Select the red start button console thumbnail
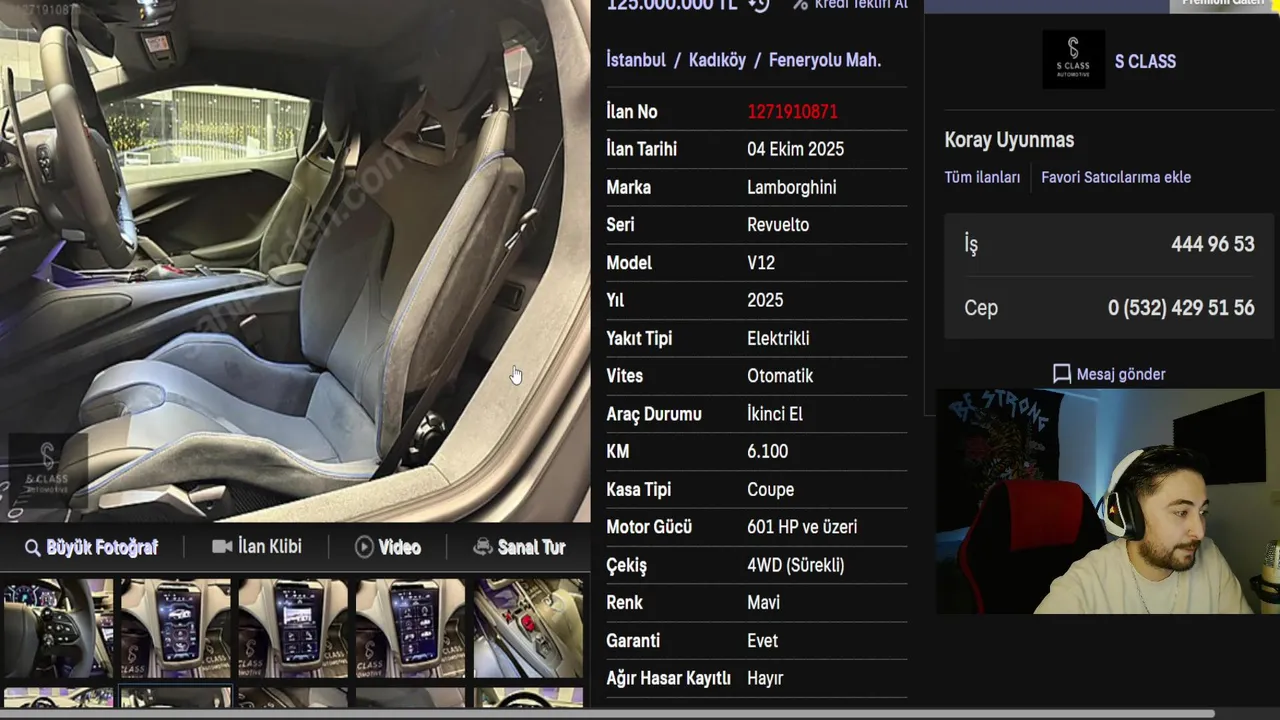This screenshot has height=720, width=1280. click(x=529, y=628)
